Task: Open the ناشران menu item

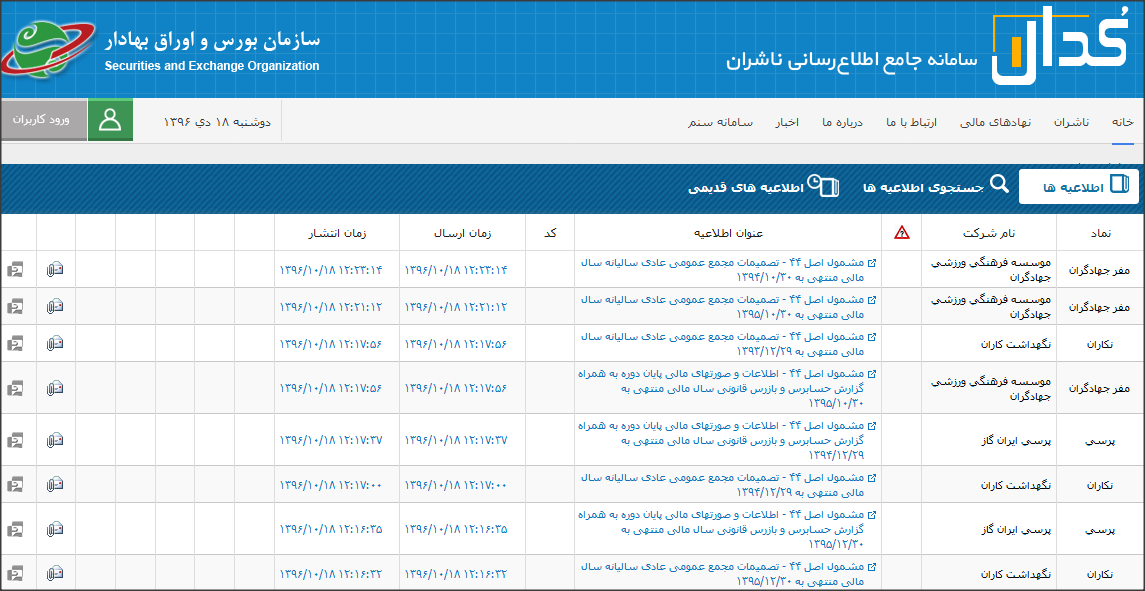Action: [1071, 122]
